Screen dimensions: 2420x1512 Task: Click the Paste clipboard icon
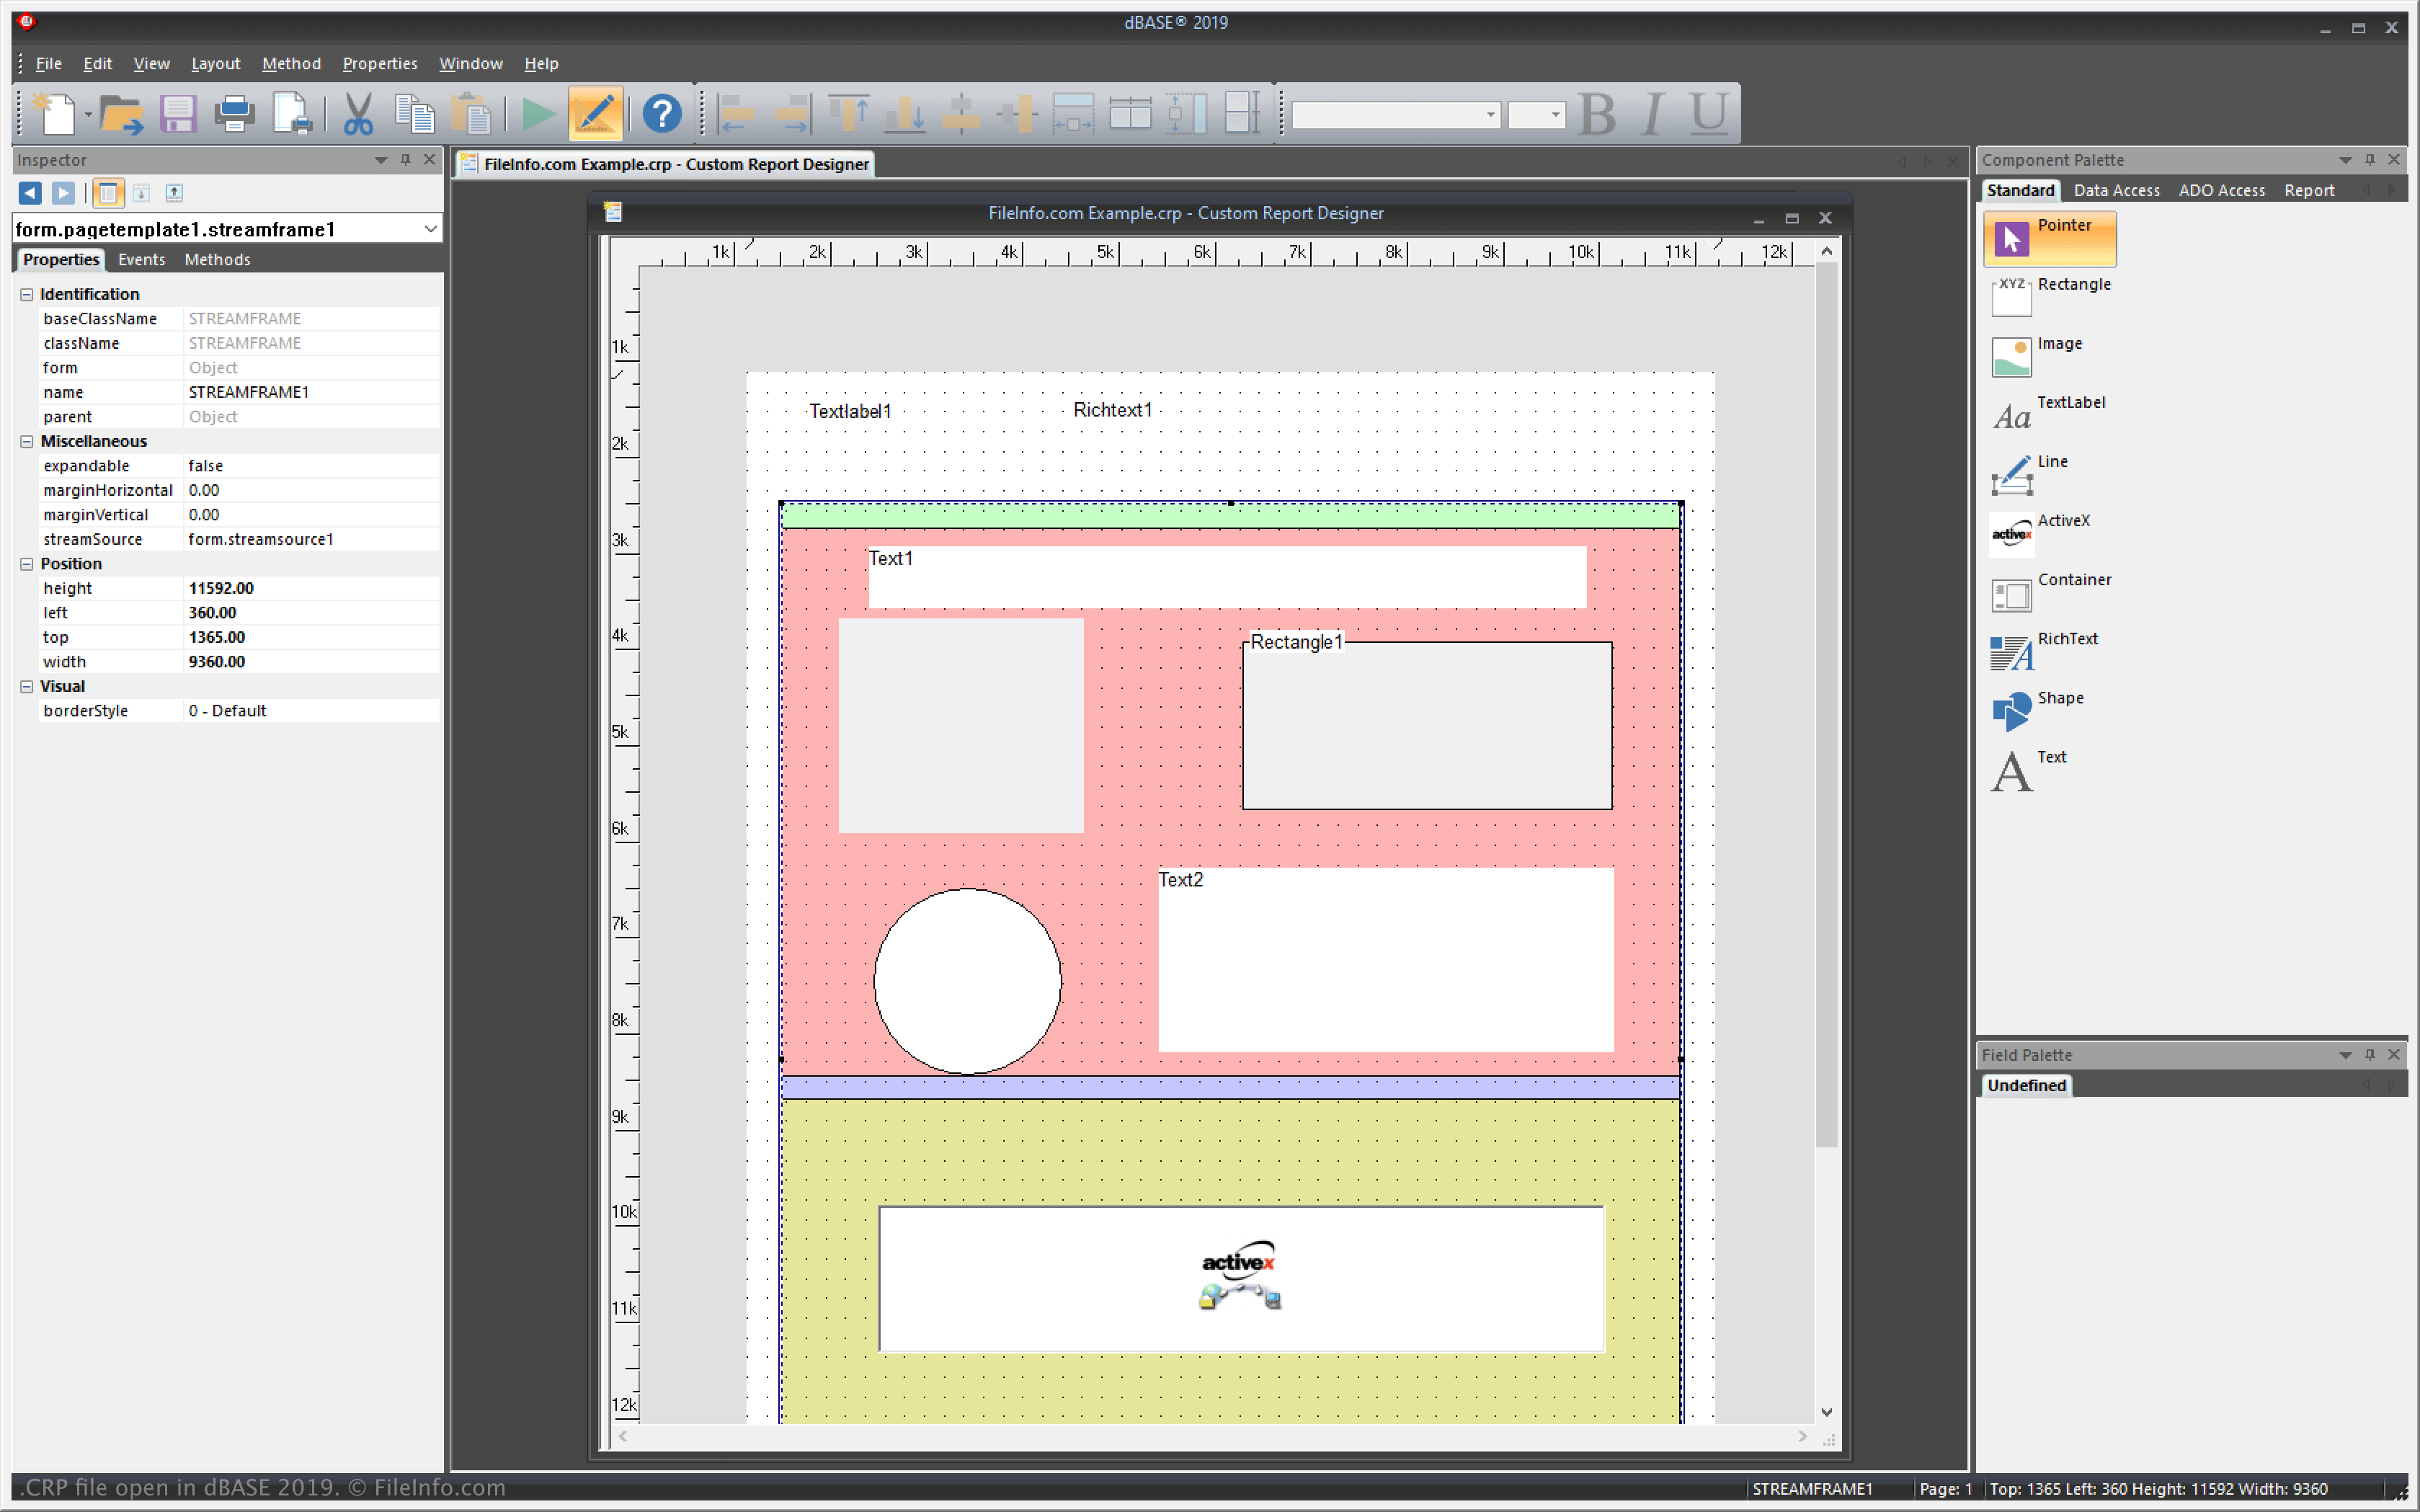471,113
